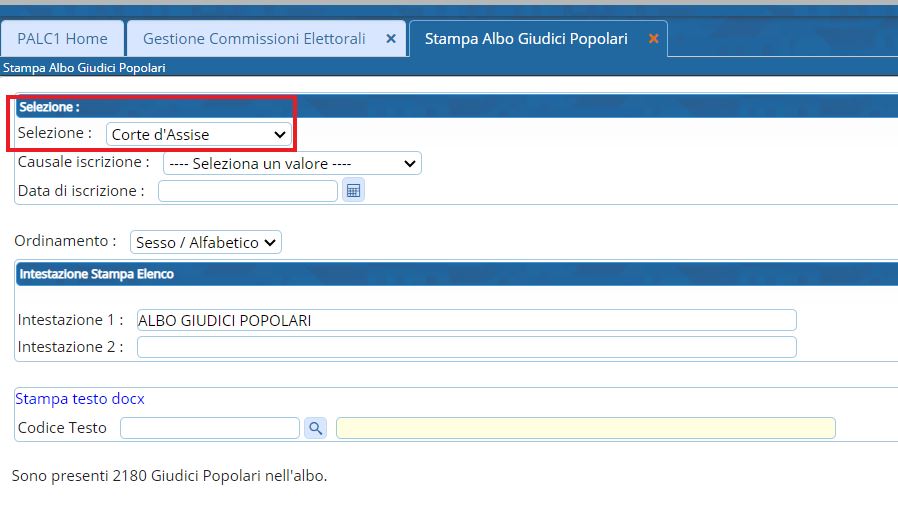Click the magnifier search icon beside Codice Testo
Image resolution: width=898 pixels, height=512 pixels.
[x=315, y=428]
